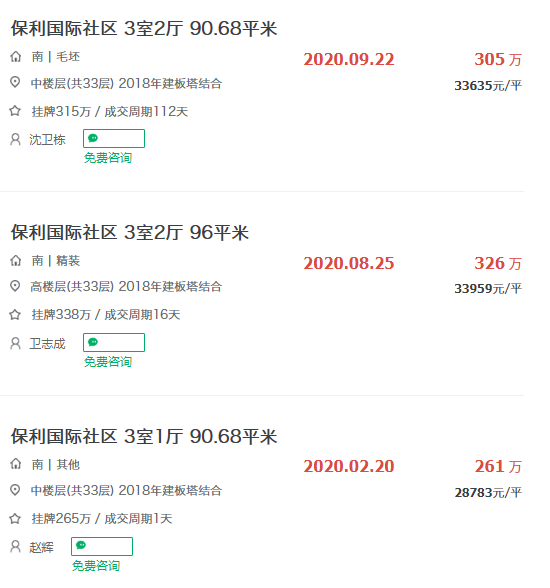Screen dimensions: 550x588
Task: Click location pin beside 高楼层(共33层)
Action: pyautogui.click(x=15, y=286)
